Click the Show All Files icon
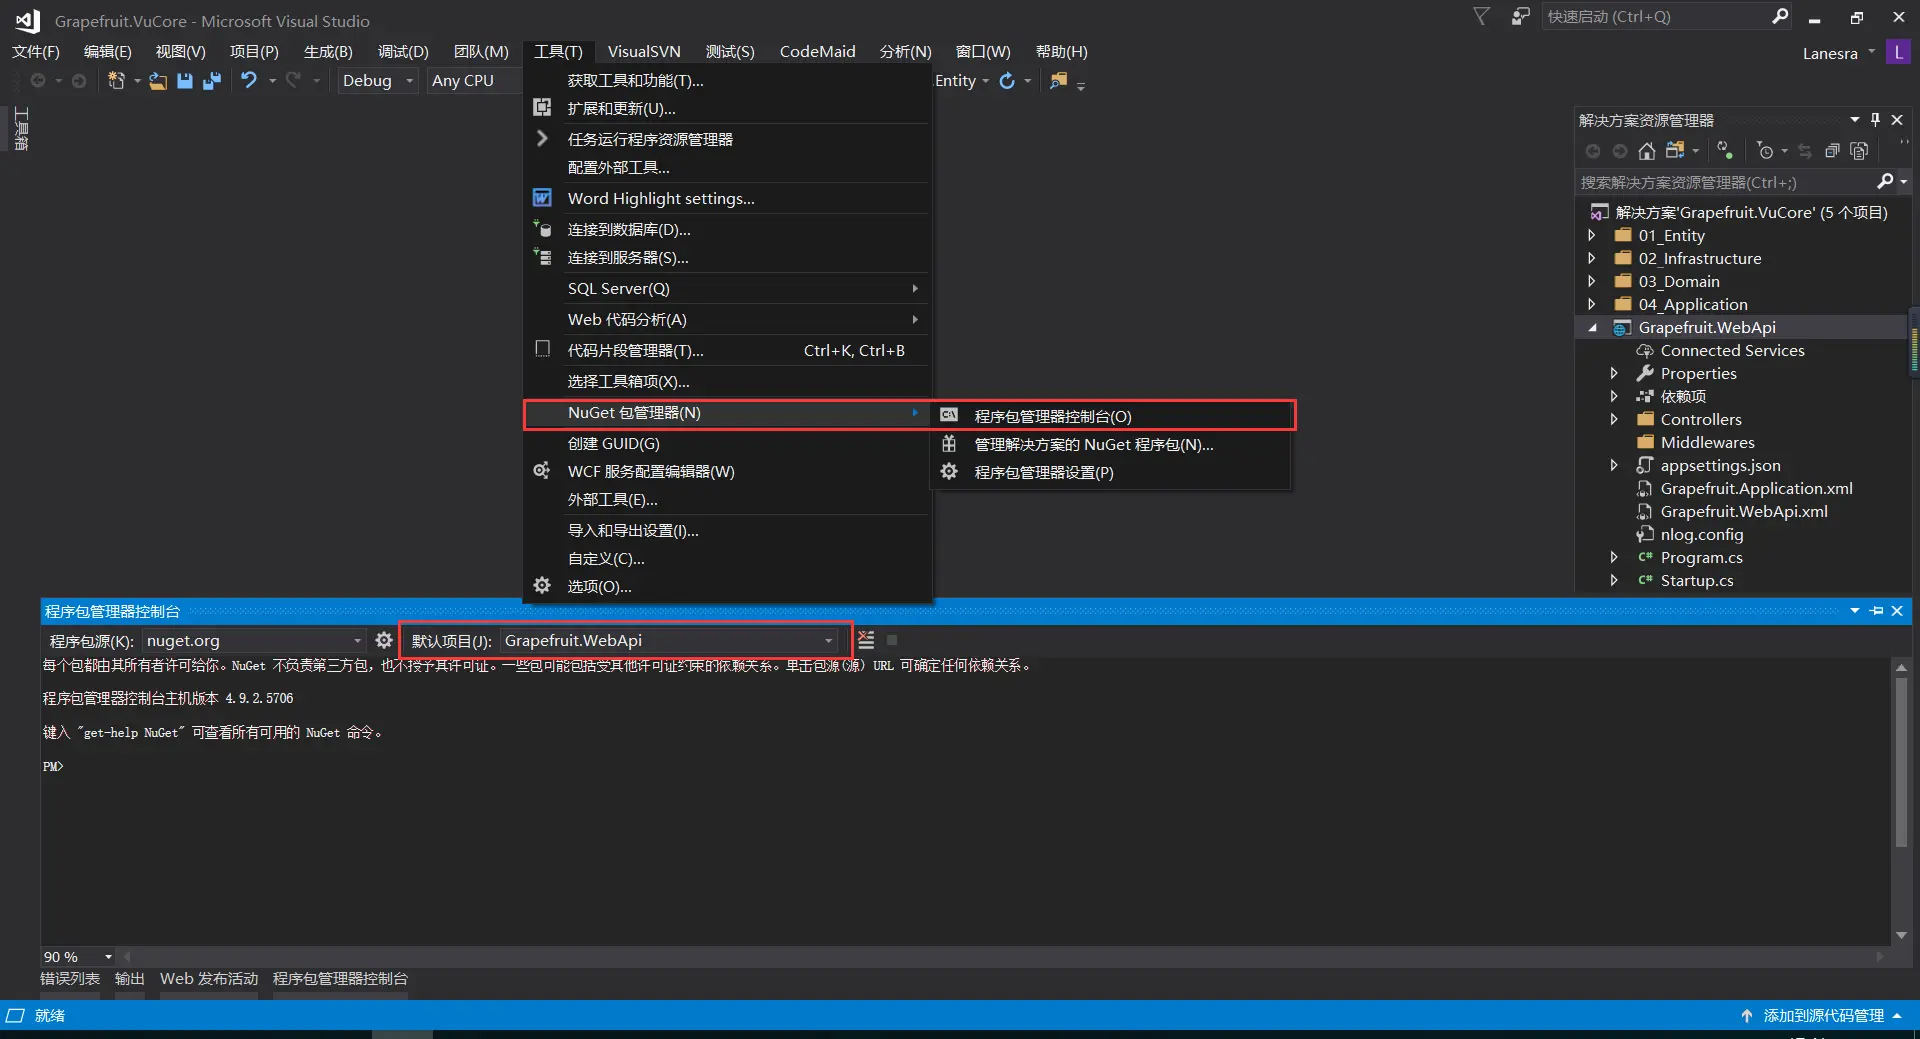 click(1859, 151)
